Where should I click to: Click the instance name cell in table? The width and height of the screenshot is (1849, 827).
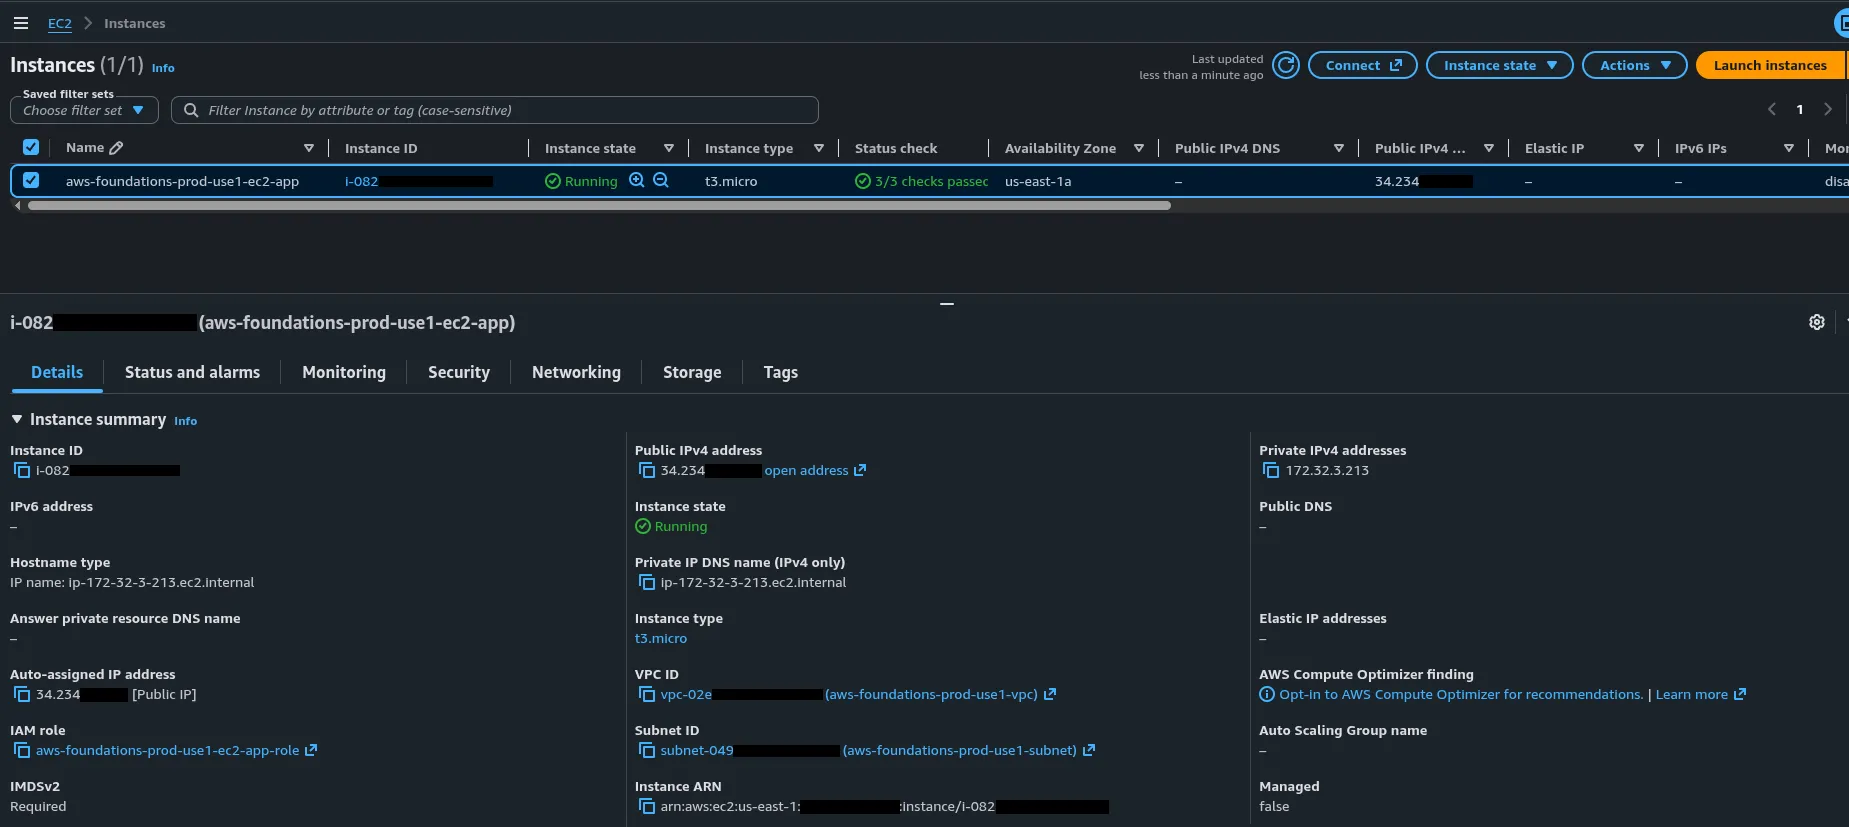click(x=182, y=181)
